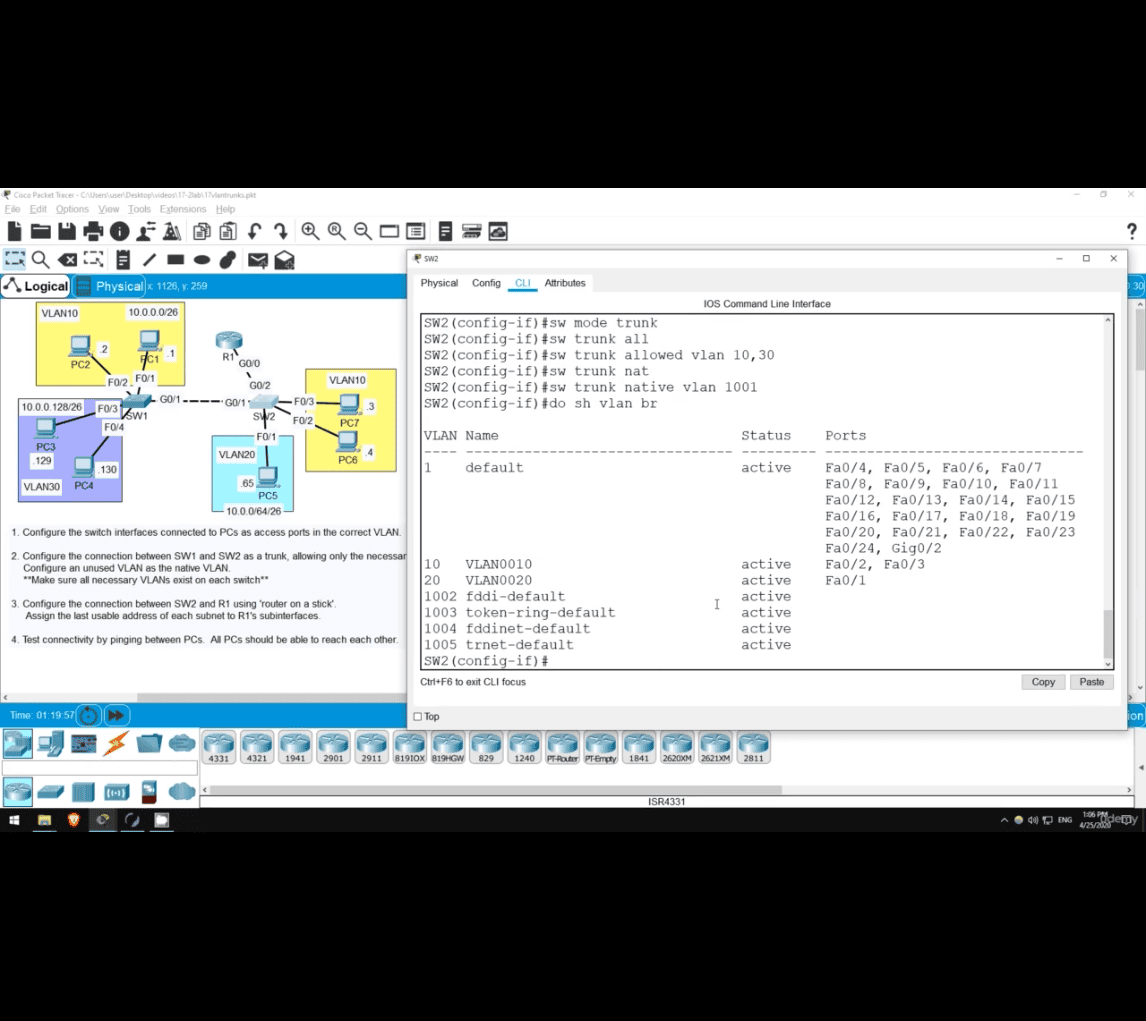This screenshot has height=1021, width=1146.
Task: Open the File menu
Action: coord(12,209)
